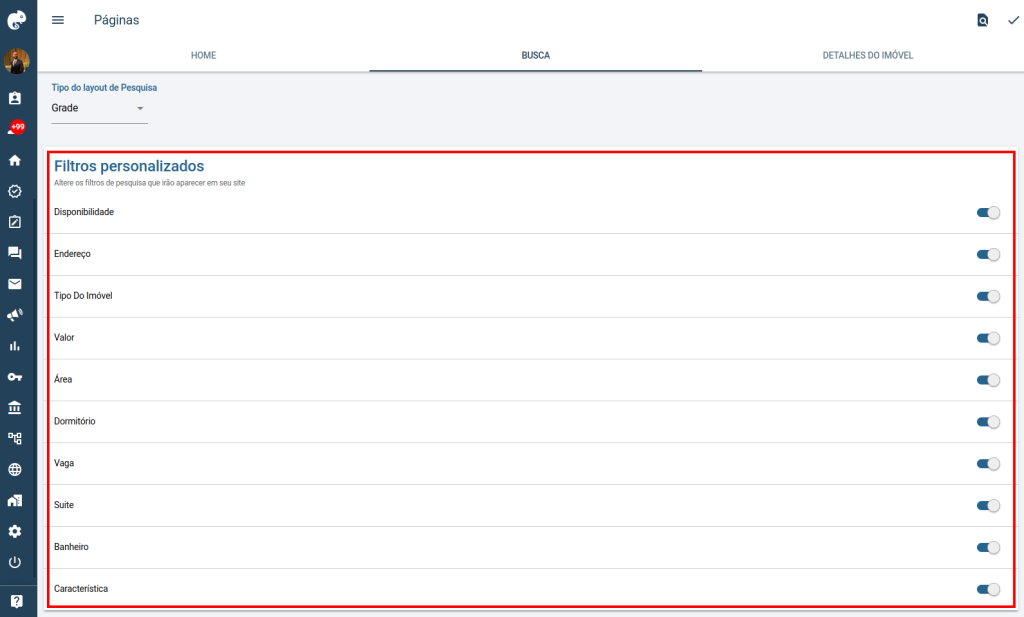
Task: Toggle the Dormitório filter switch
Action: (988, 422)
